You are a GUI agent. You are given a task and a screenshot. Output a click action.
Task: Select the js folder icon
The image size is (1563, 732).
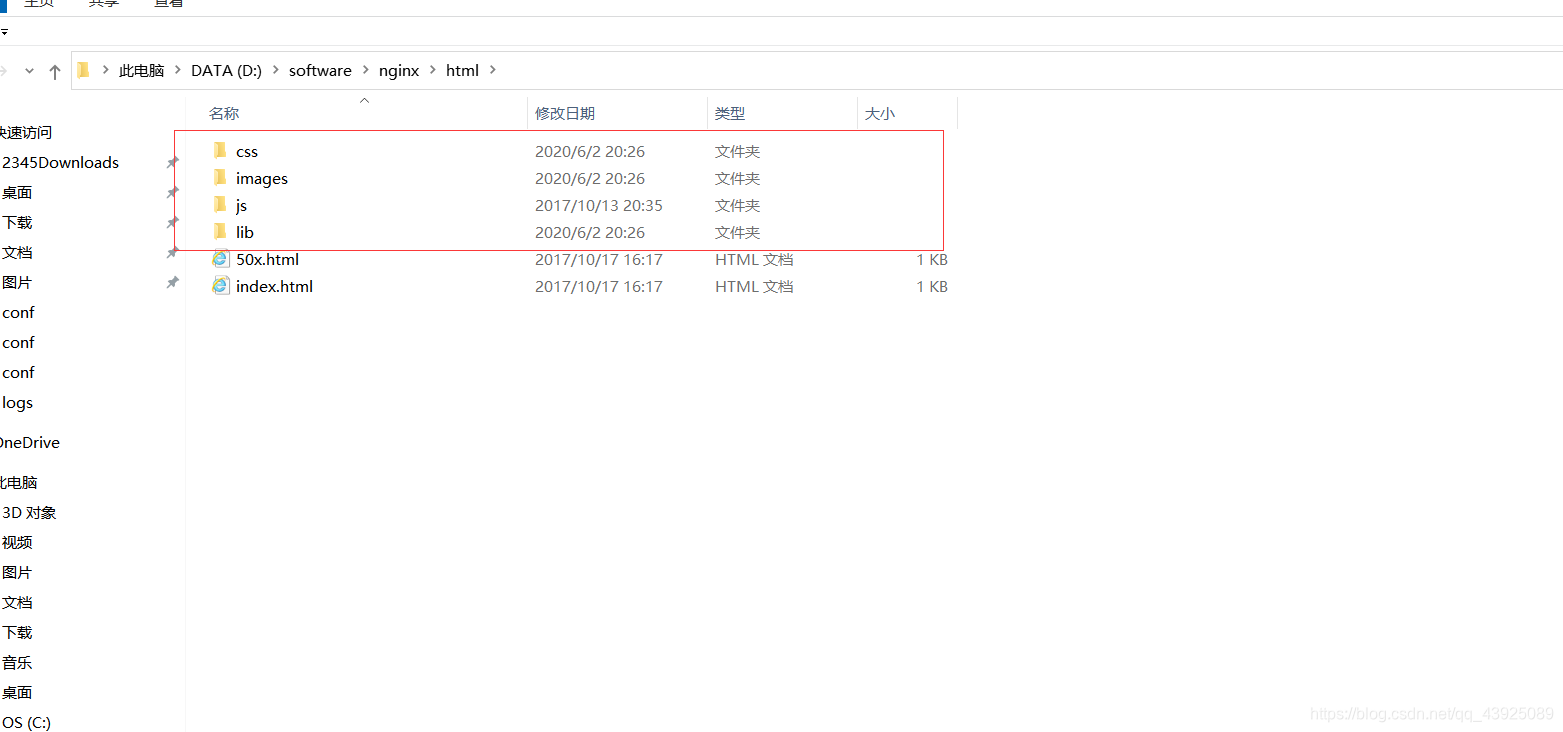(220, 205)
